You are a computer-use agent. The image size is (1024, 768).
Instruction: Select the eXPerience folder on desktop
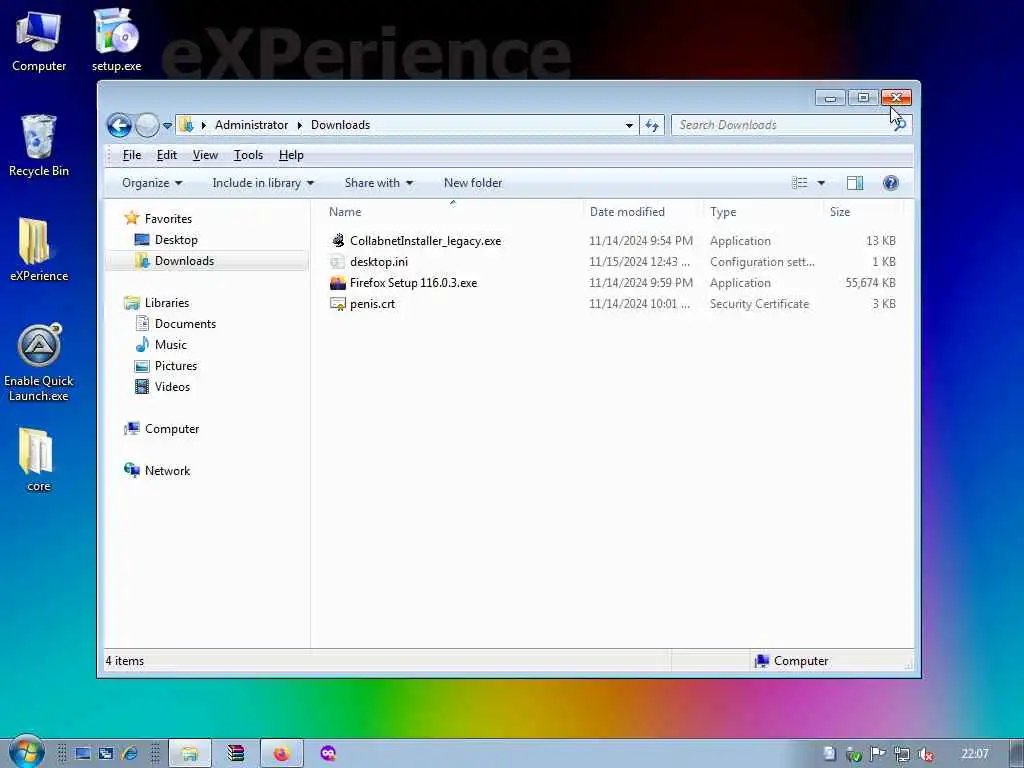[39, 250]
